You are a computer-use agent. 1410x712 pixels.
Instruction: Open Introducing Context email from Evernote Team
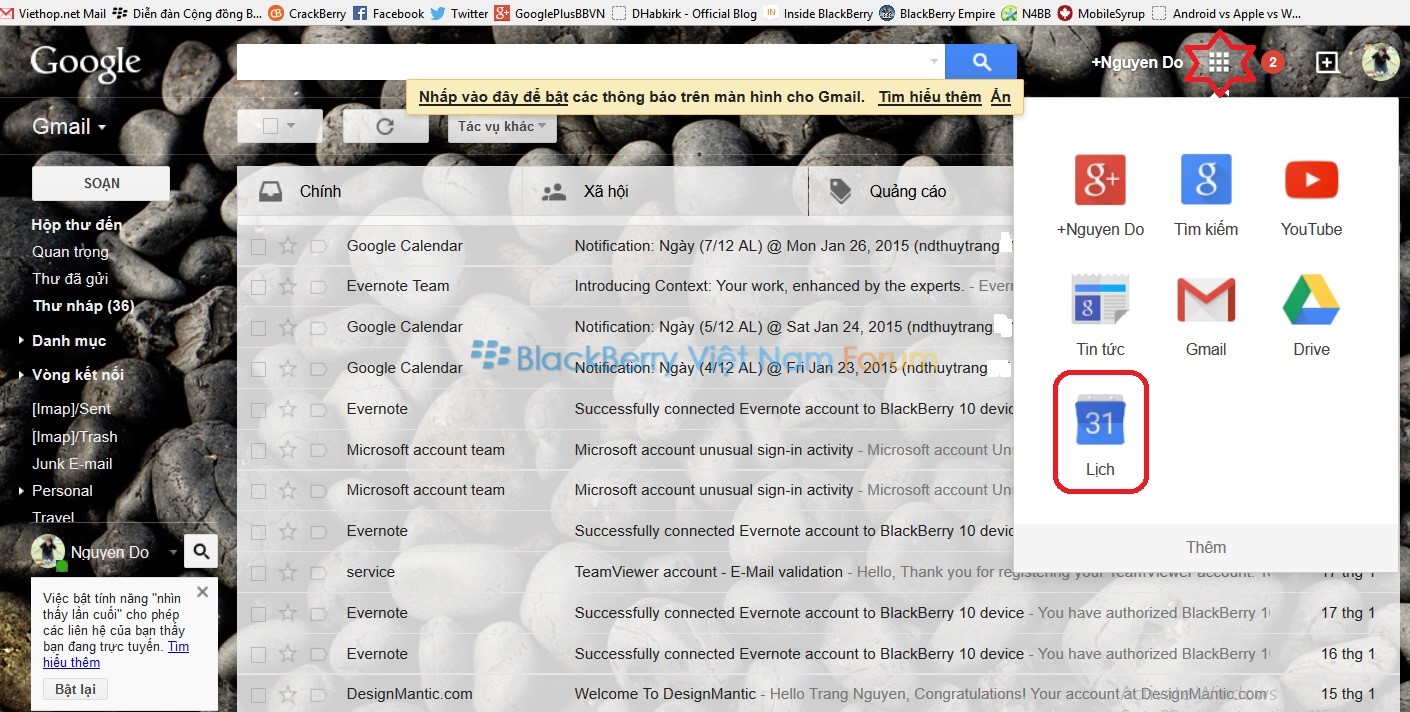(x=768, y=286)
